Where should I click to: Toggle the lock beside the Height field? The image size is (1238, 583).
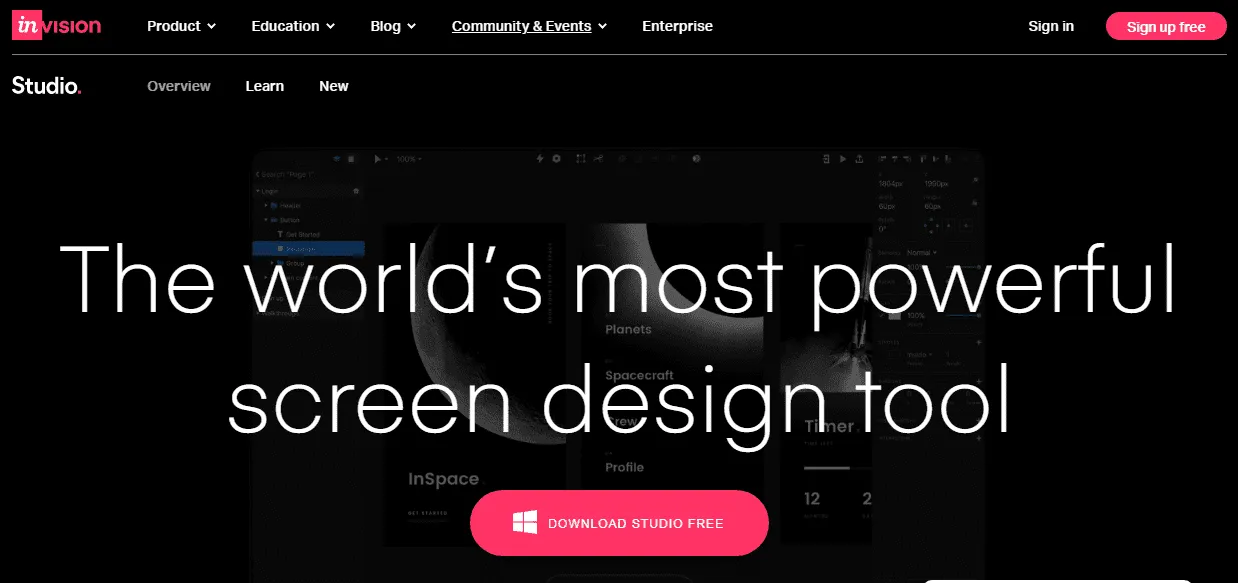[975, 202]
